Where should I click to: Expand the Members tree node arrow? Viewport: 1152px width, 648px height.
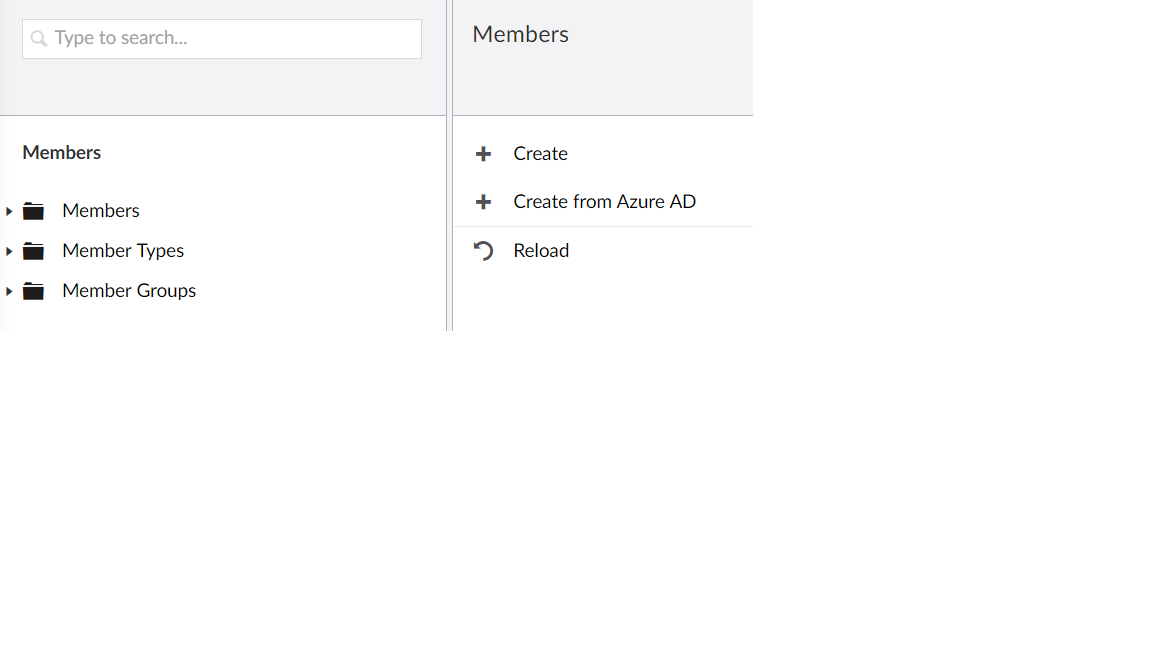point(9,211)
